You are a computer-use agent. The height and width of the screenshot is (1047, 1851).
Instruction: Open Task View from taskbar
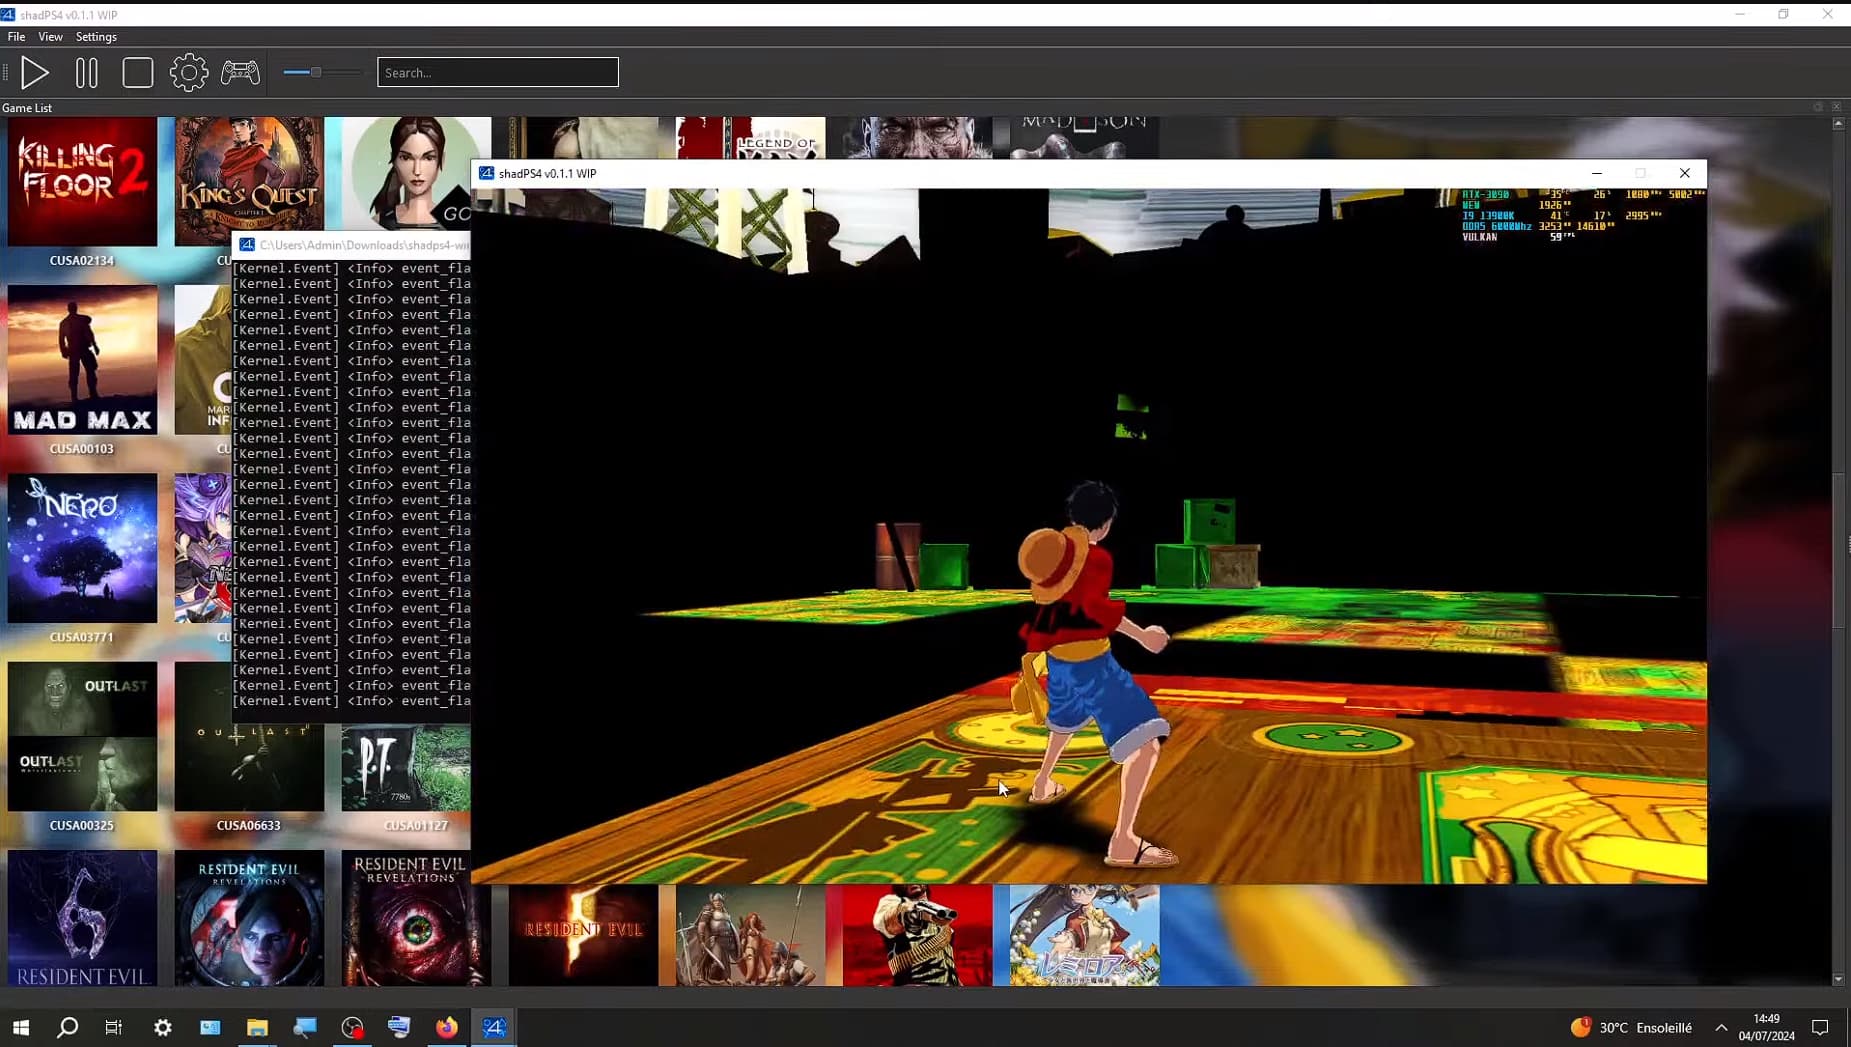(x=114, y=1027)
